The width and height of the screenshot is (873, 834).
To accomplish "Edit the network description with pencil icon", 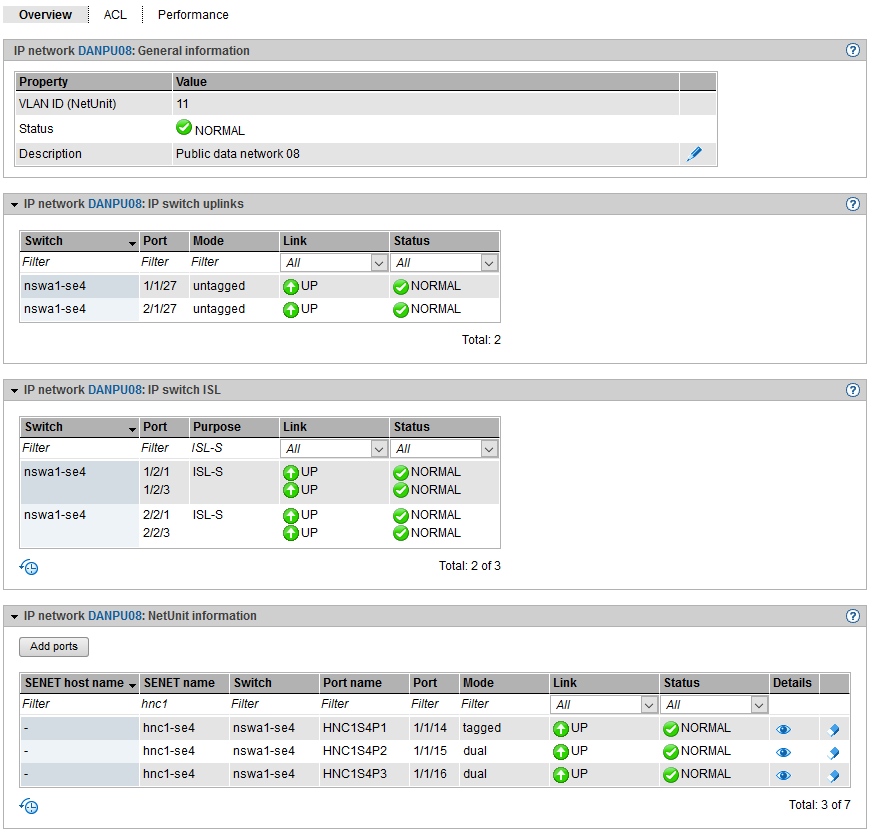I will [x=694, y=154].
